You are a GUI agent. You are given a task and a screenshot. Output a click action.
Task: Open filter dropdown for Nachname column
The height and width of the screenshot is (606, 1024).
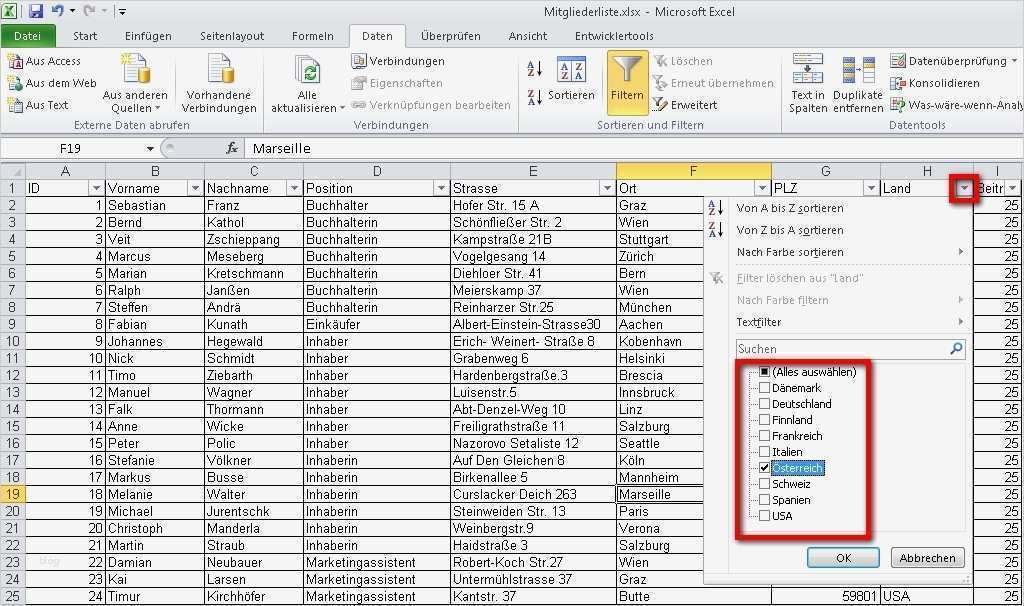pyautogui.click(x=295, y=188)
